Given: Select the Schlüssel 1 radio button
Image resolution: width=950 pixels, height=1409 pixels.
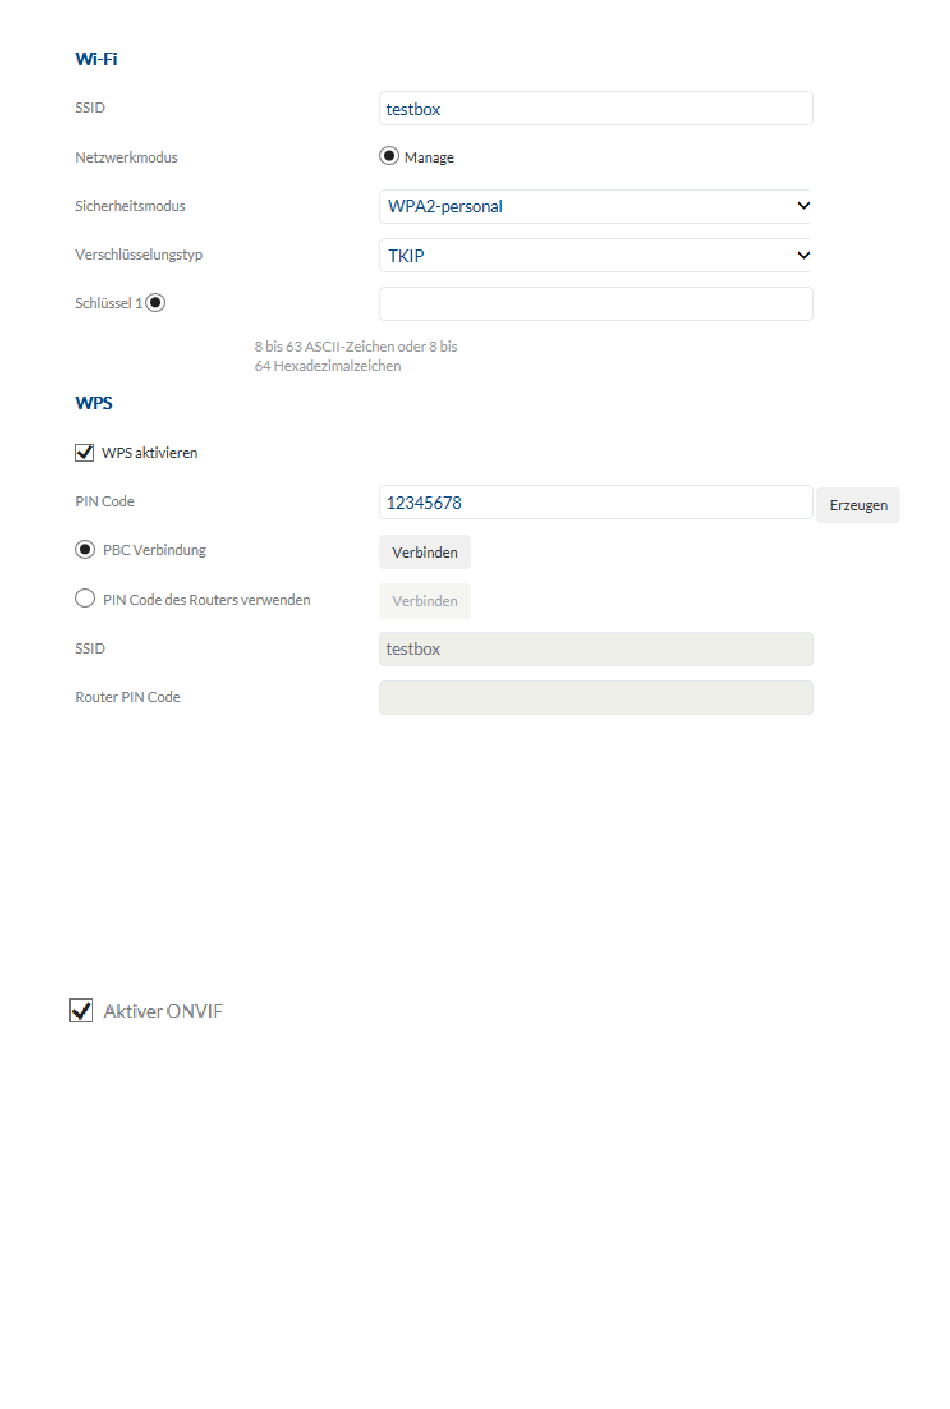Looking at the screenshot, I should [155, 303].
